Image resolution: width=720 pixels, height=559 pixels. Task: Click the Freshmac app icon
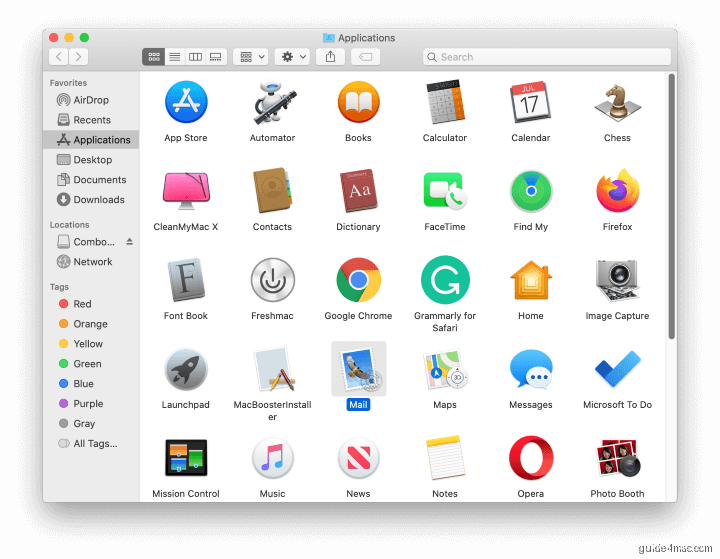click(273, 280)
